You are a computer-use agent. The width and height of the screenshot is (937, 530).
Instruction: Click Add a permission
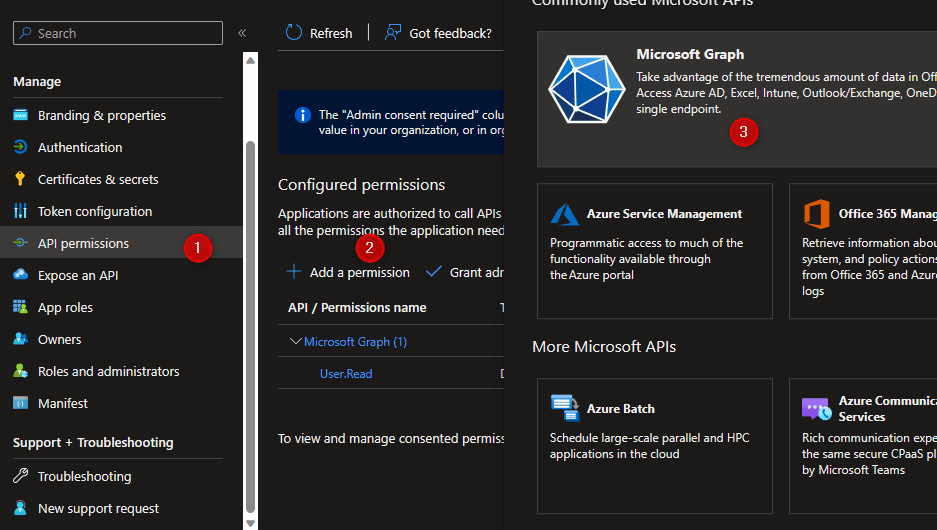(348, 272)
